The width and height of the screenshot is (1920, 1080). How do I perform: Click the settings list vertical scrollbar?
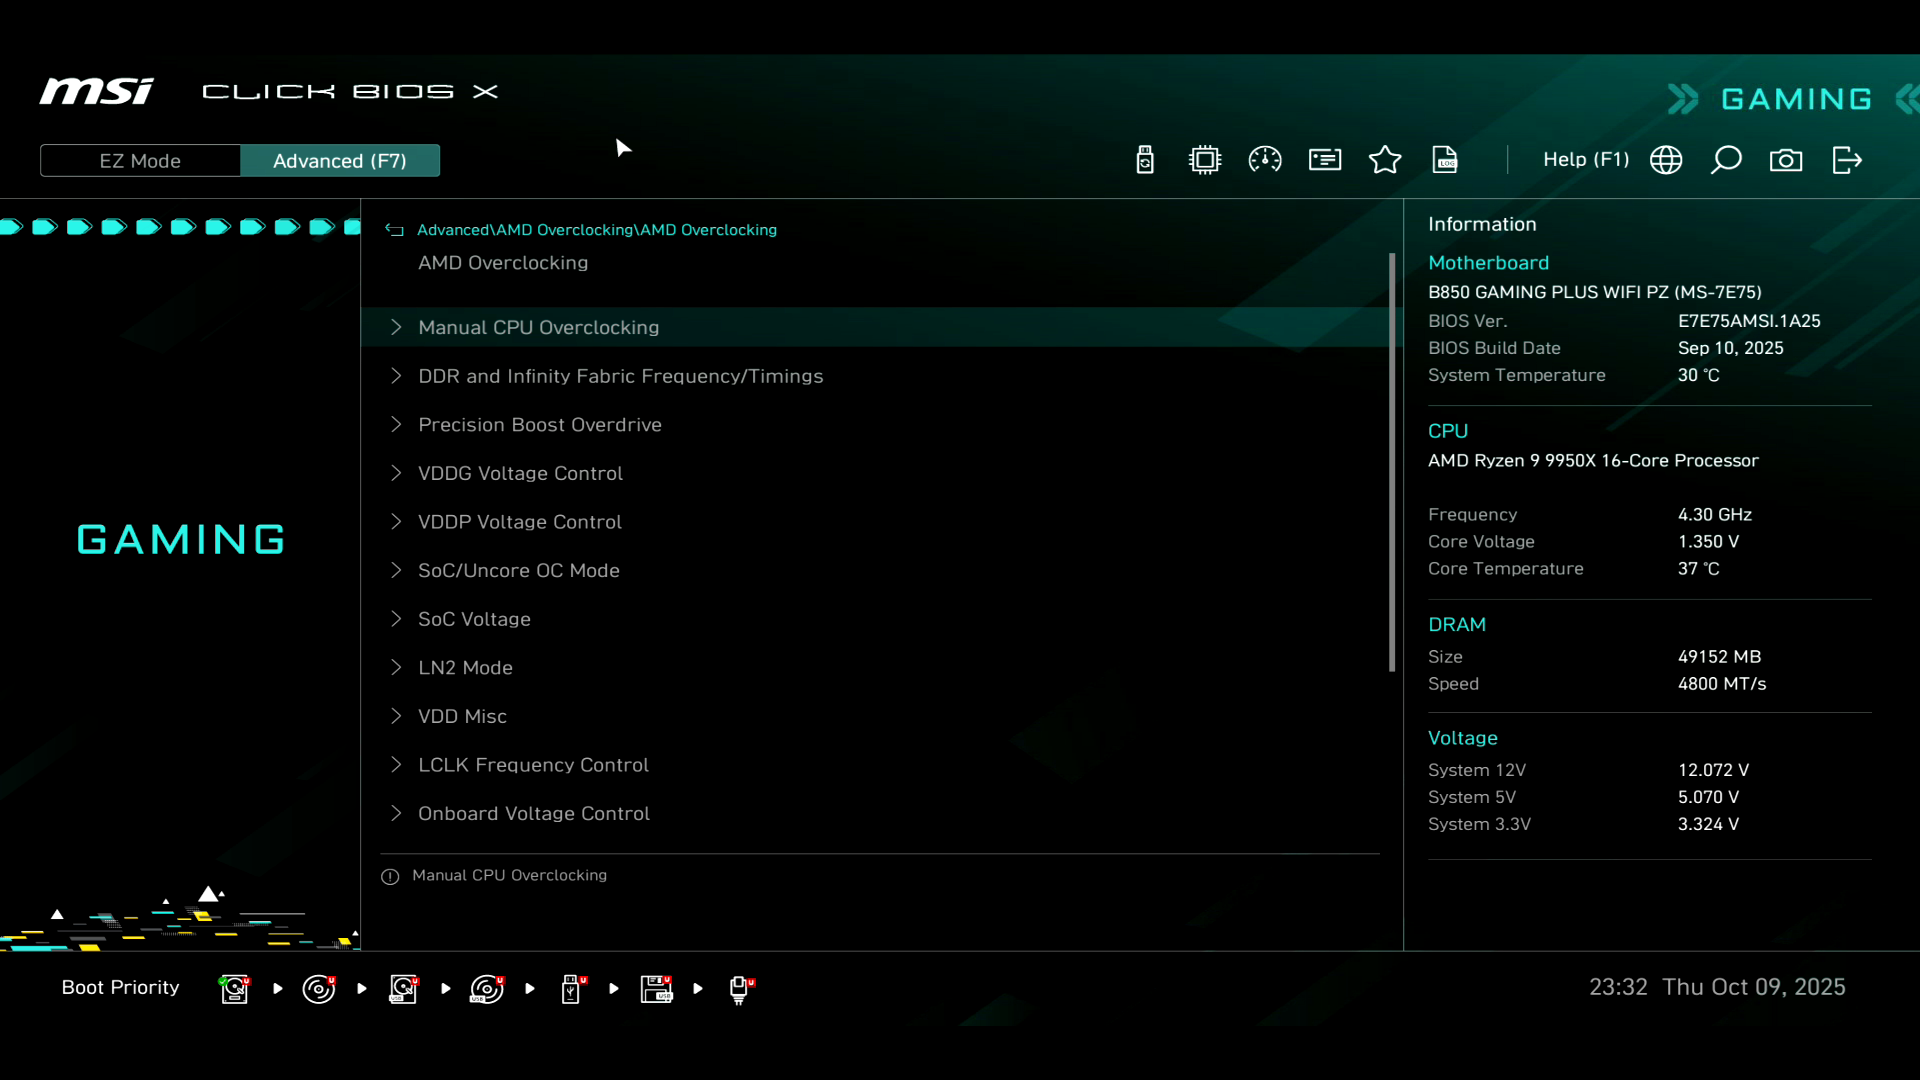[1391, 460]
